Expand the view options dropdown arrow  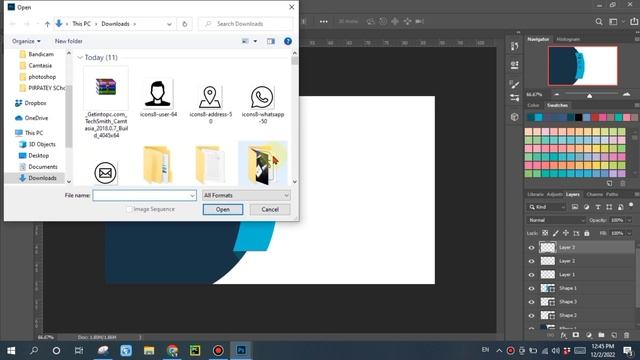coord(256,41)
